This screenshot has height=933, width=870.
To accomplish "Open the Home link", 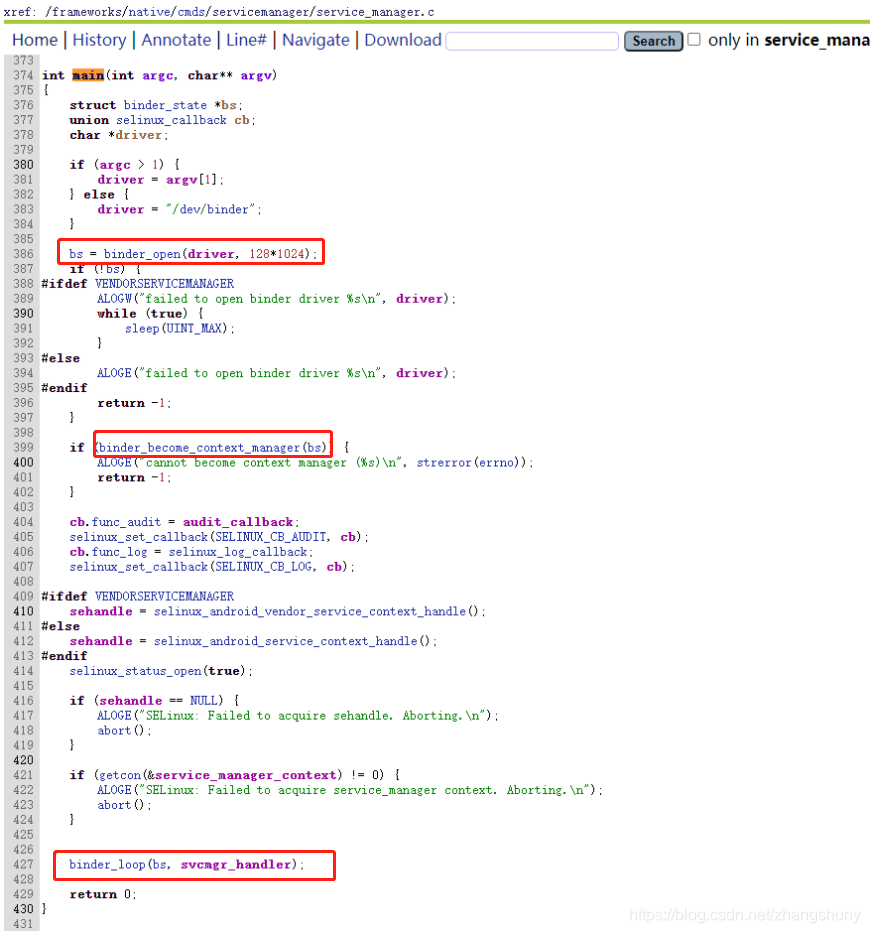I will [x=35, y=40].
